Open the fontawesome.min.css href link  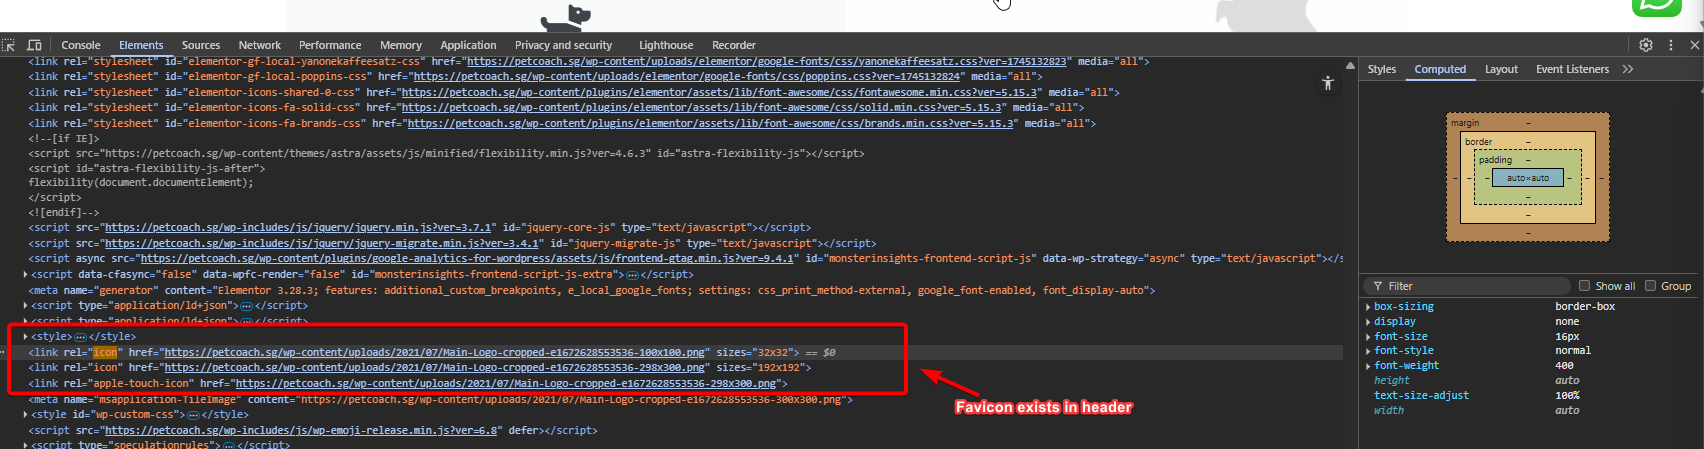click(x=720, y=92)
